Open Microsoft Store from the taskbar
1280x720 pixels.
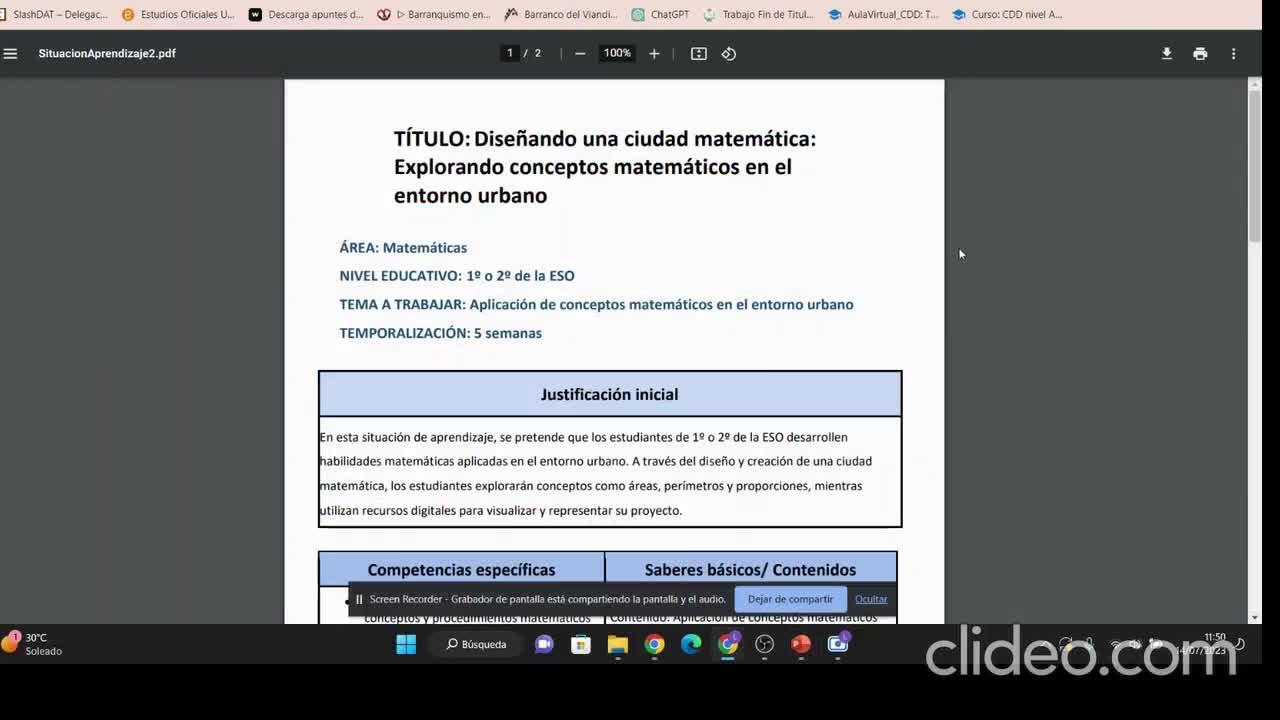pyautogui.click(x=581, y=644)
